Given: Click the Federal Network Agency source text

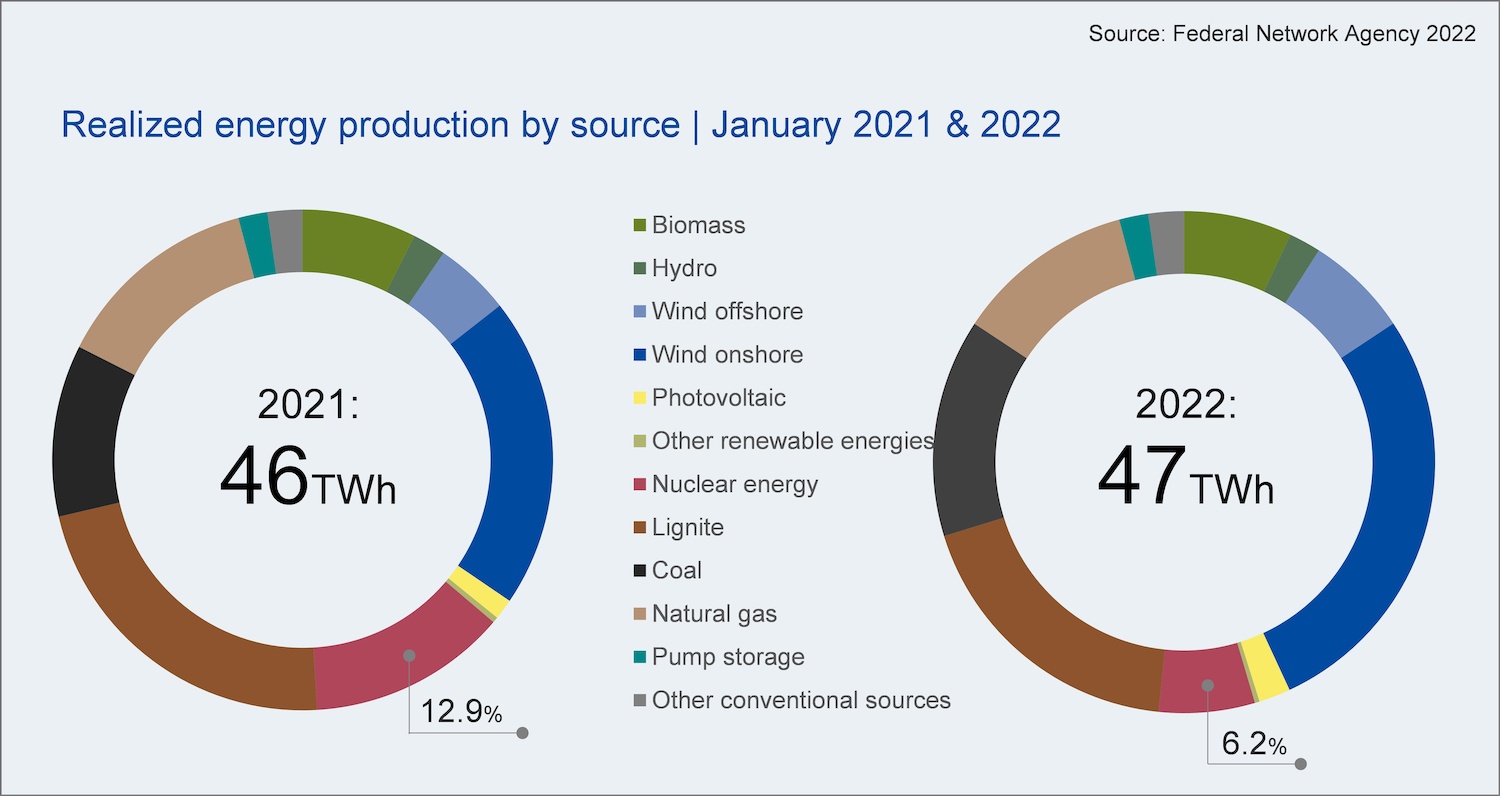Looking at the screenshot, I should (1281, 34).
